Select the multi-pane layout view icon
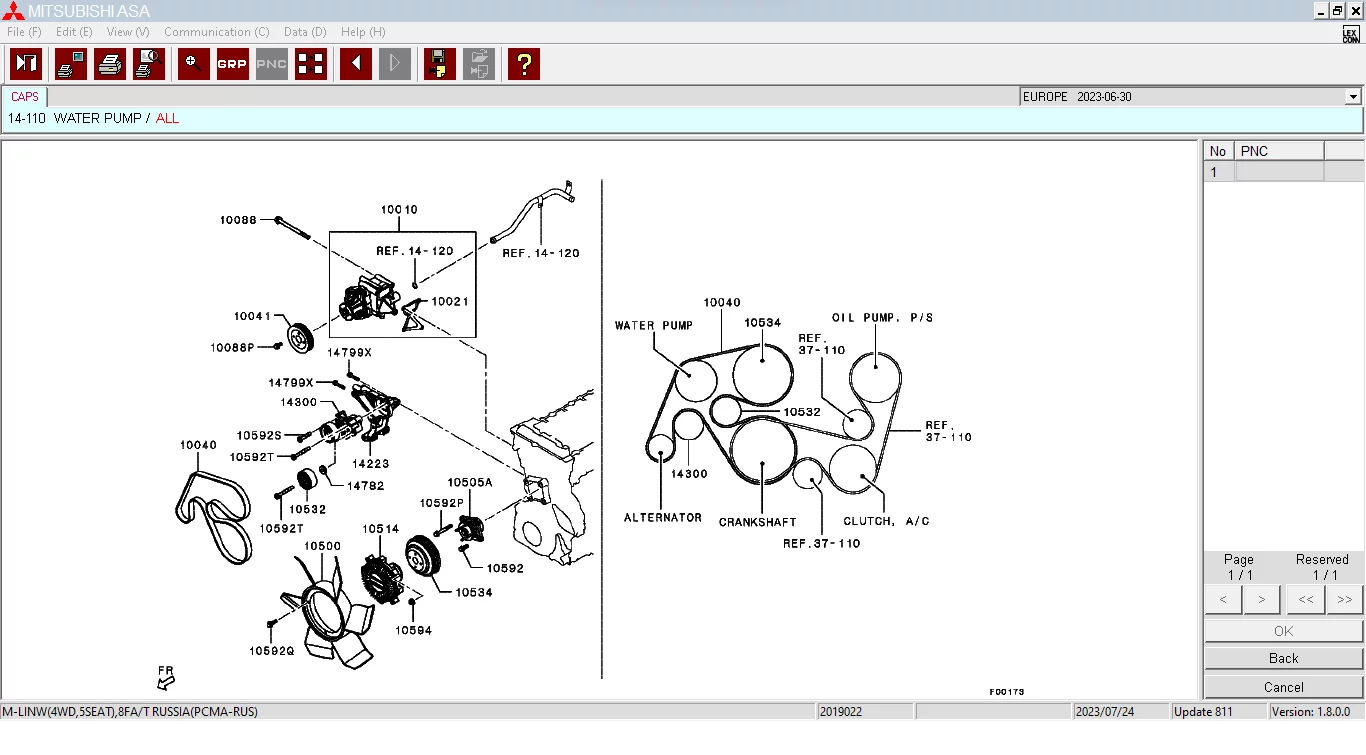This screenshot has width=1366, height=755. [x=310, y=63]
